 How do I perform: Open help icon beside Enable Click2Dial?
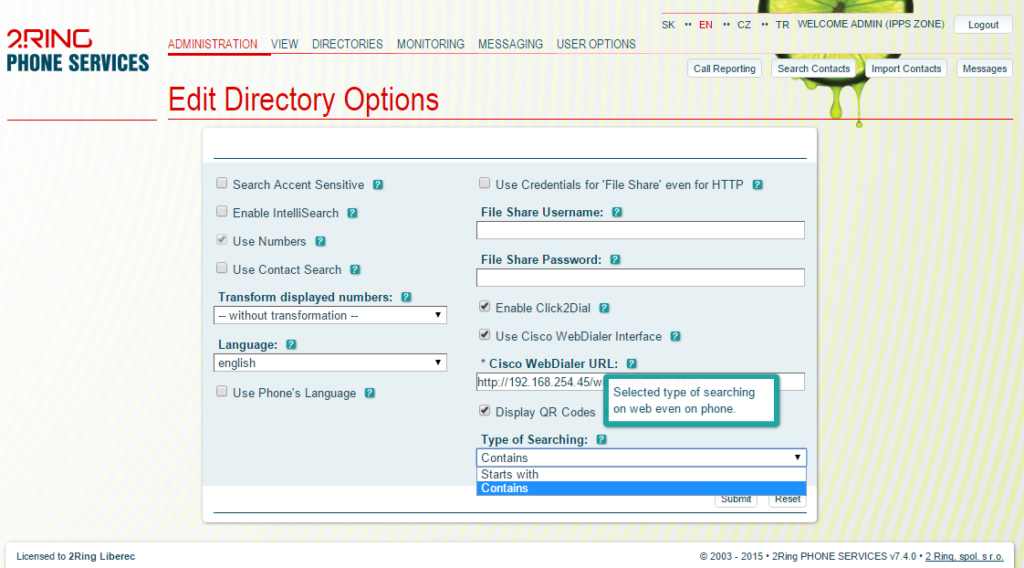(604, 308)
